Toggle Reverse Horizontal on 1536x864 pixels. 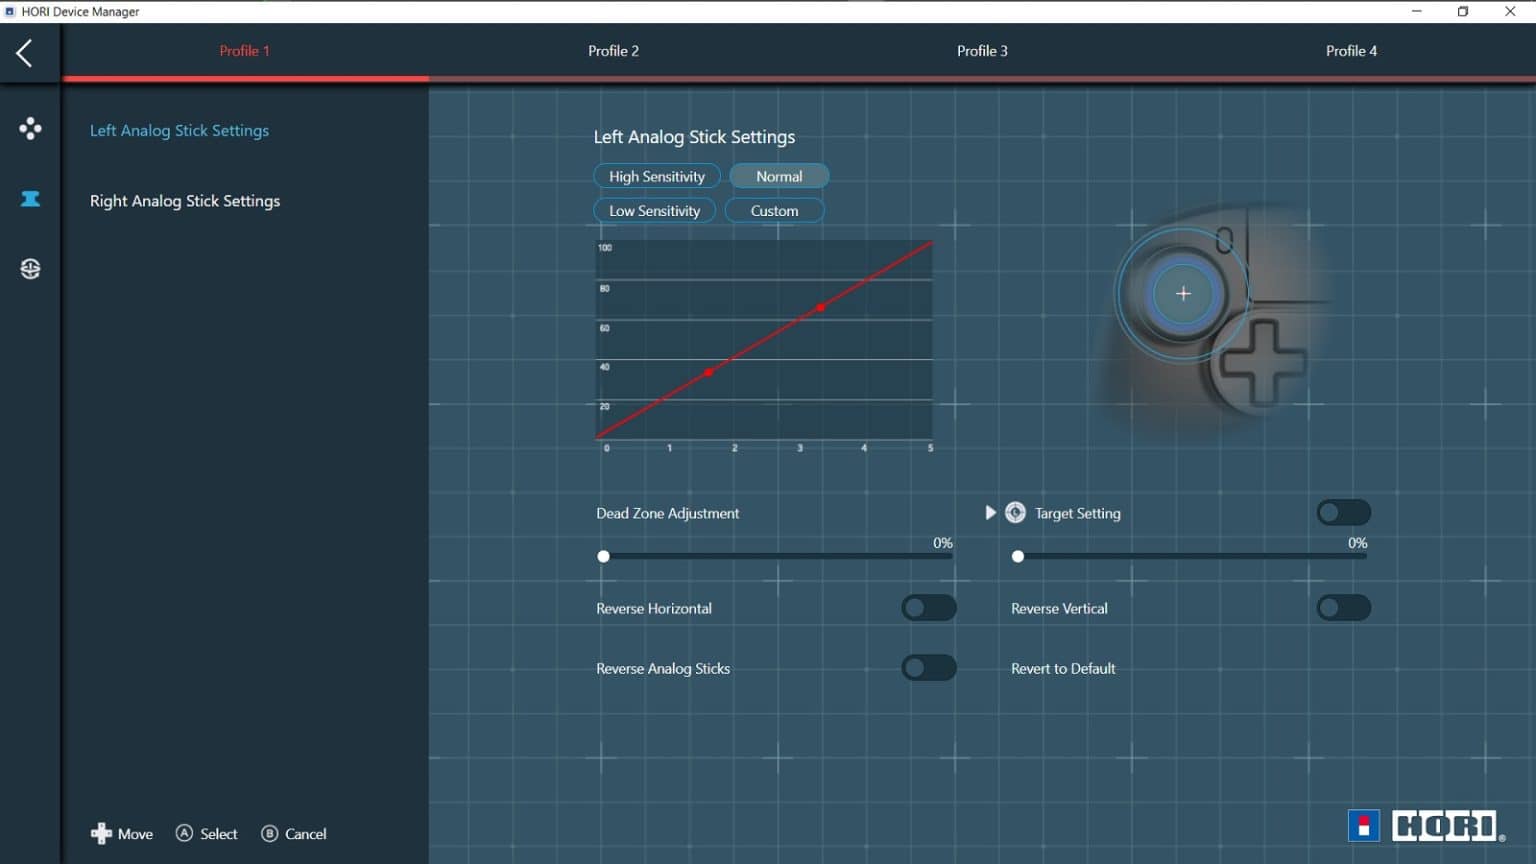pos(928,608)
